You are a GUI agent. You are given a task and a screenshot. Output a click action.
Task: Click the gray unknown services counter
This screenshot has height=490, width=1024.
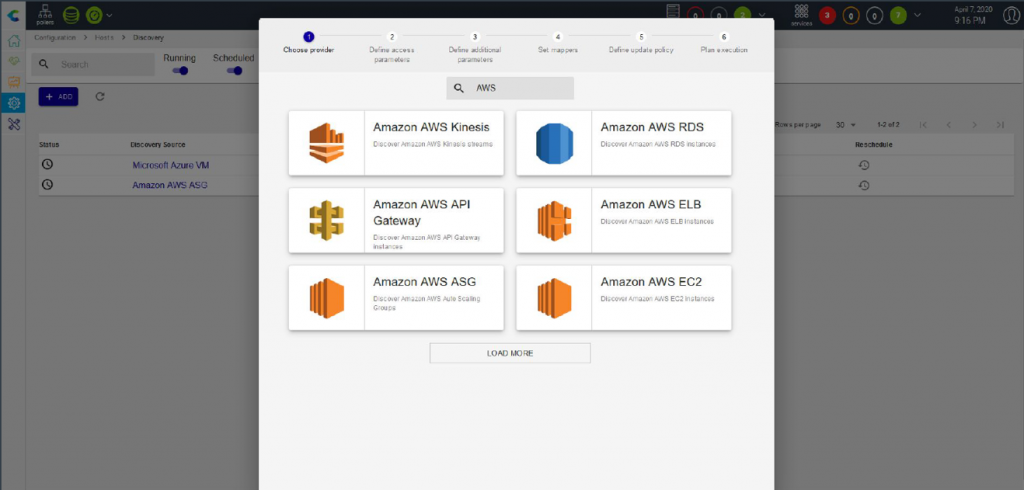point(874,14)
